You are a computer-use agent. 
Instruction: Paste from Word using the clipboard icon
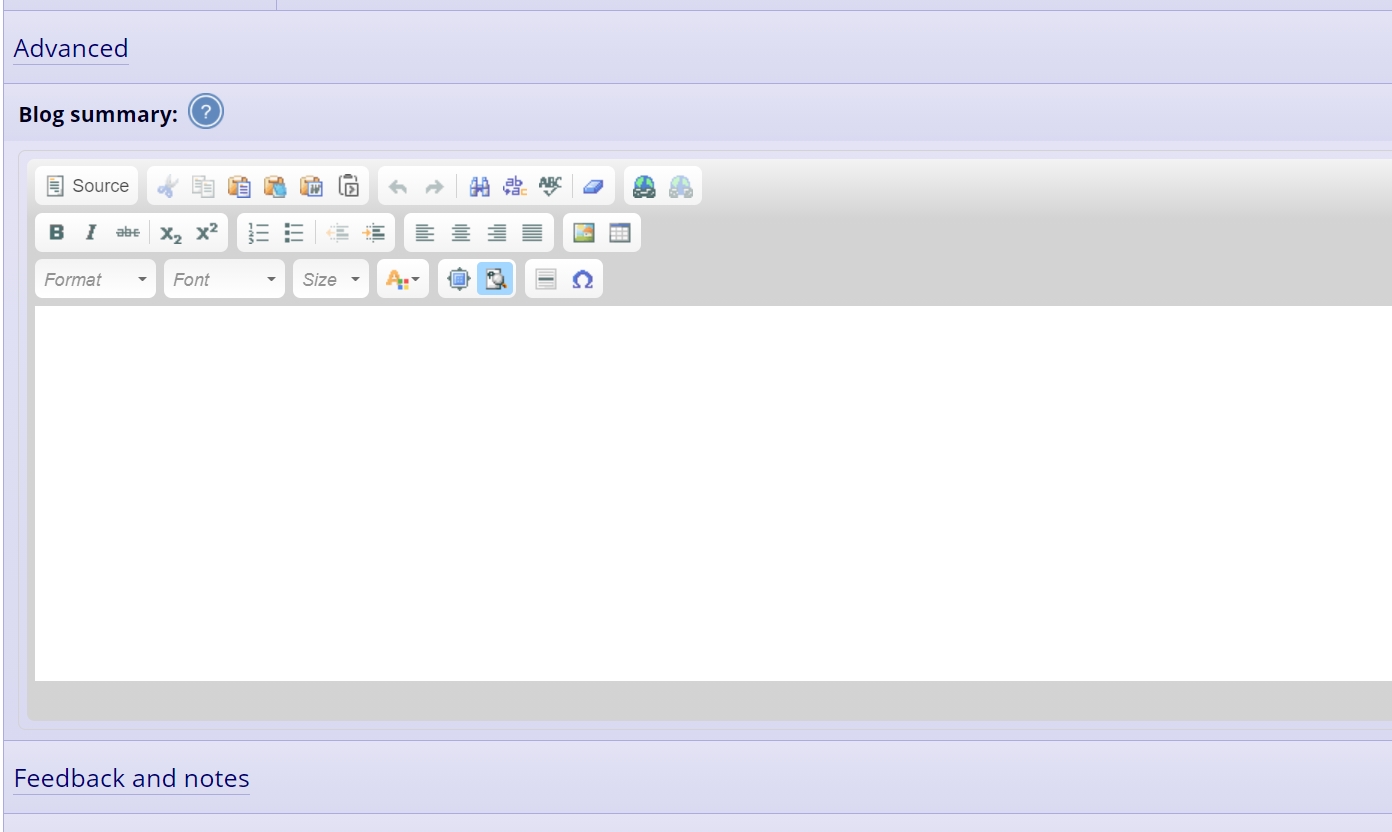(312, 186)
